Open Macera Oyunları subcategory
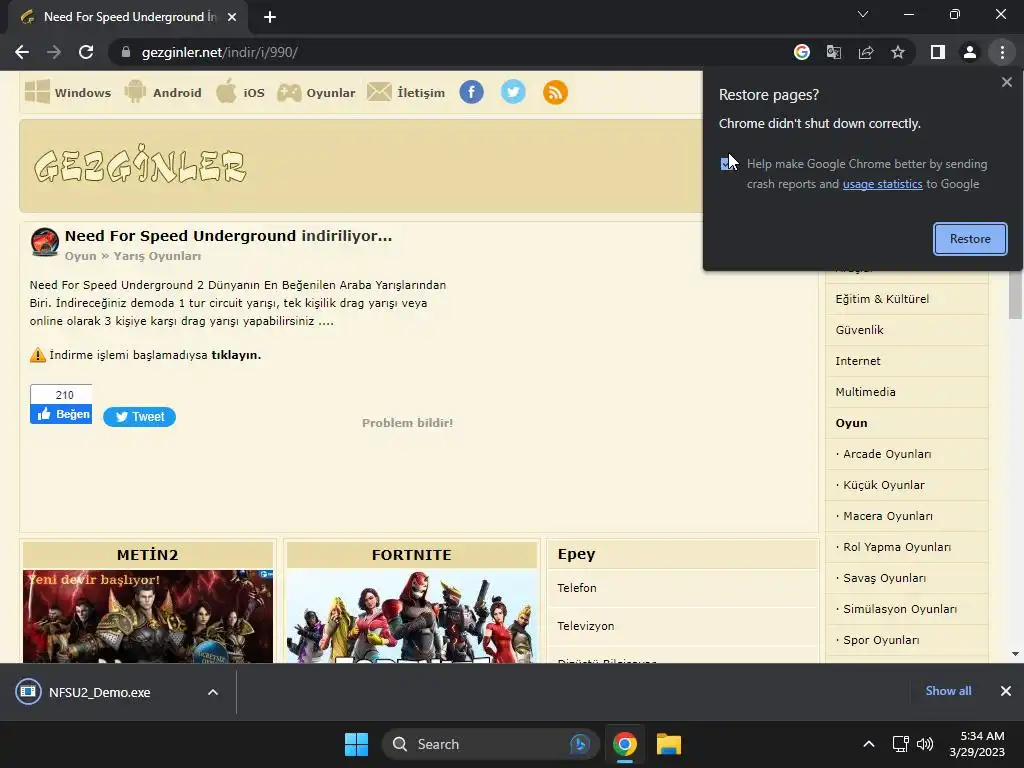 906,516
